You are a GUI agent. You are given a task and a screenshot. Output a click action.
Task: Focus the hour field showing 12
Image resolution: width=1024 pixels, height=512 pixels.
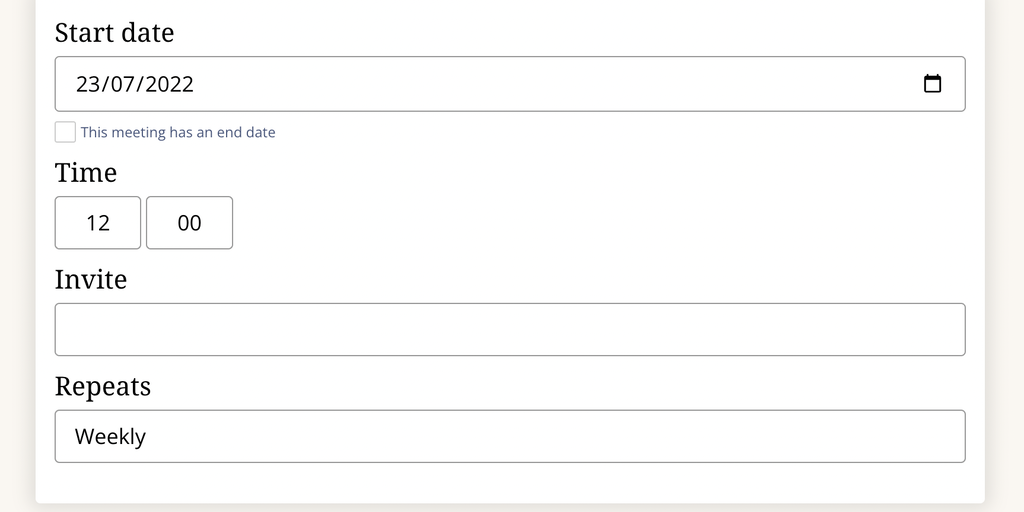(x=98, y=223)
